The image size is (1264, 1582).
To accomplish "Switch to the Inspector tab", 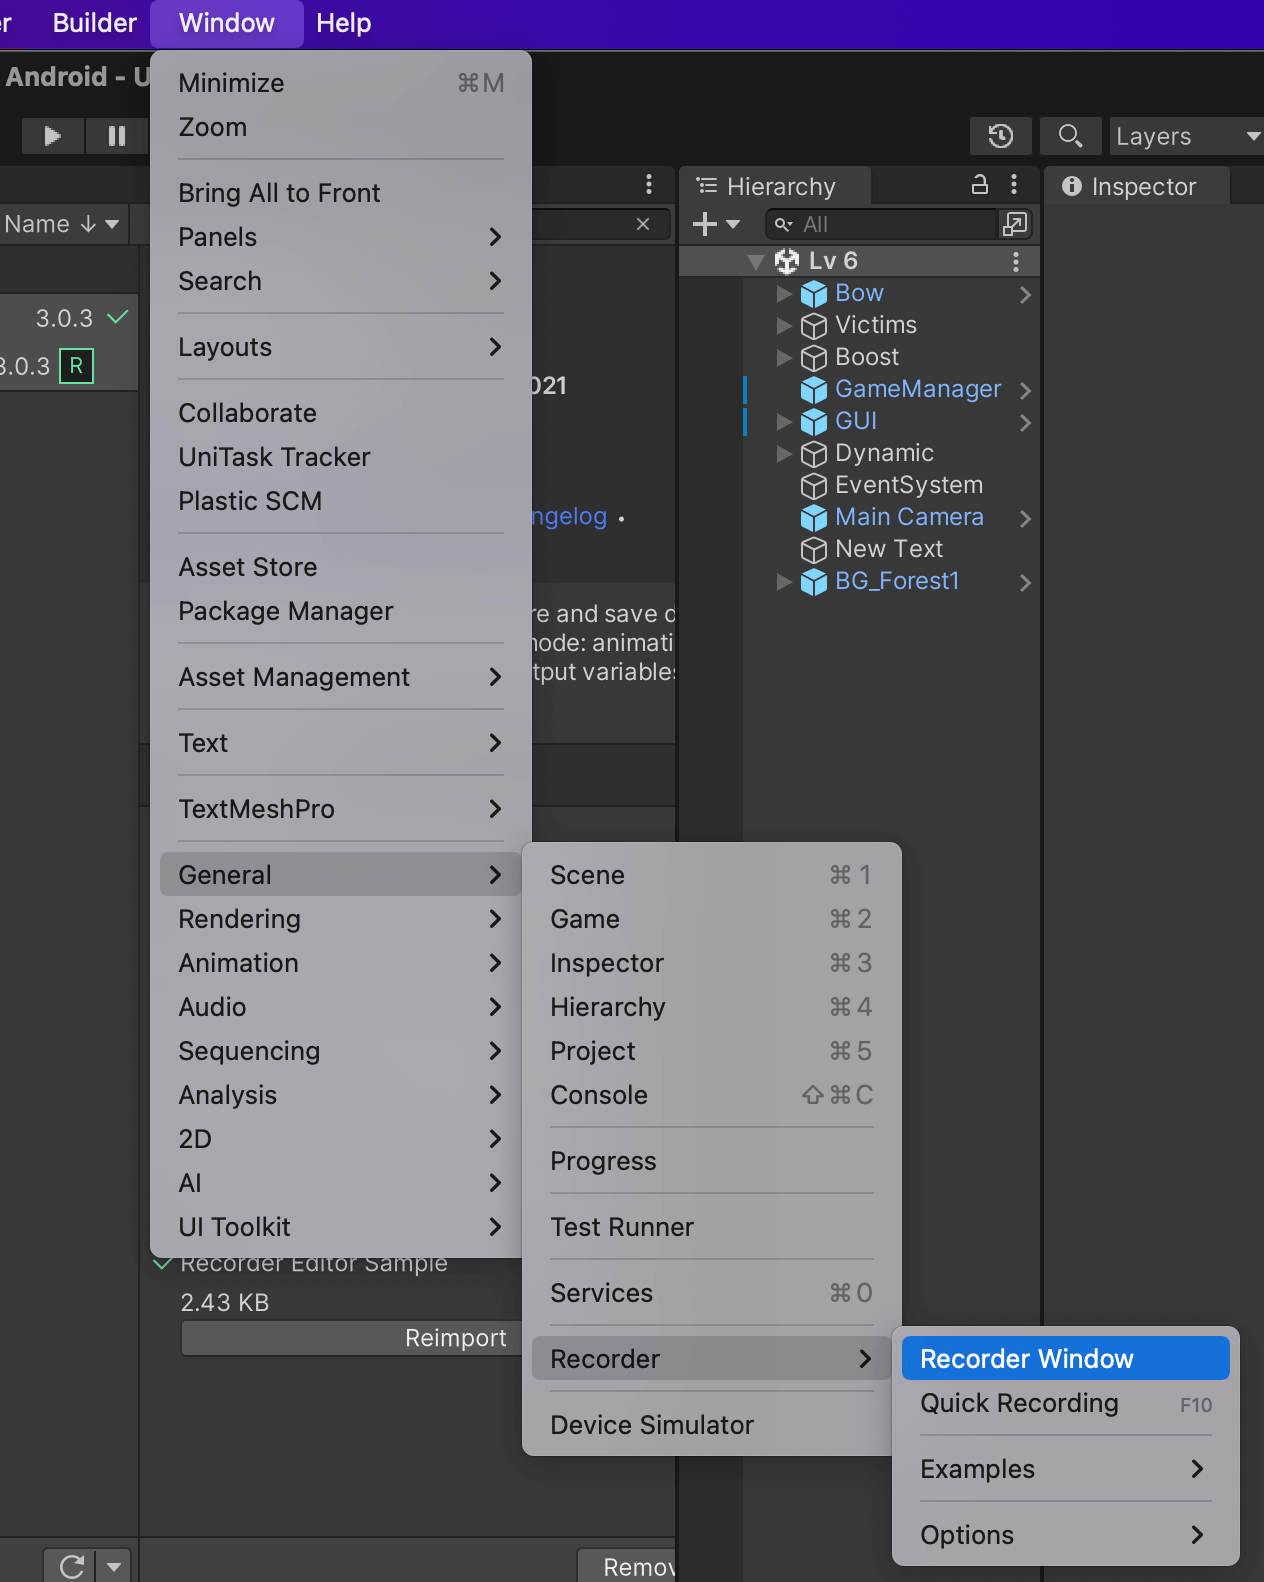I will pos(1136,187).
